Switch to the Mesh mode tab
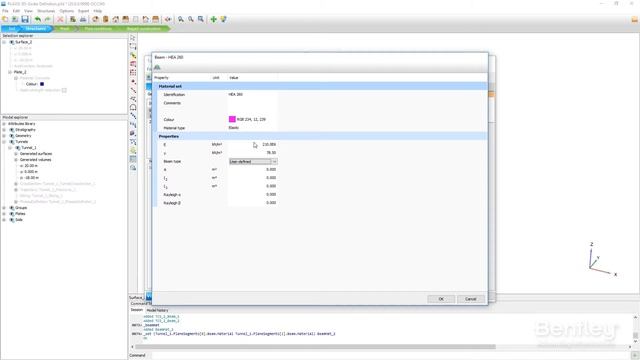Viewport: 640px width, 360px height. point(64,29)
